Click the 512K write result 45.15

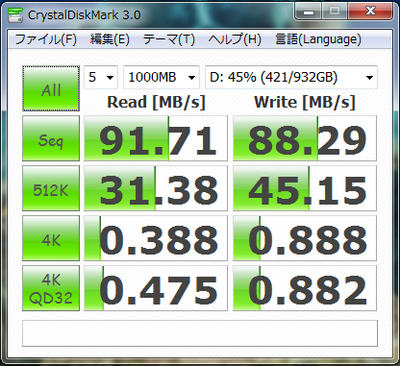305,188
